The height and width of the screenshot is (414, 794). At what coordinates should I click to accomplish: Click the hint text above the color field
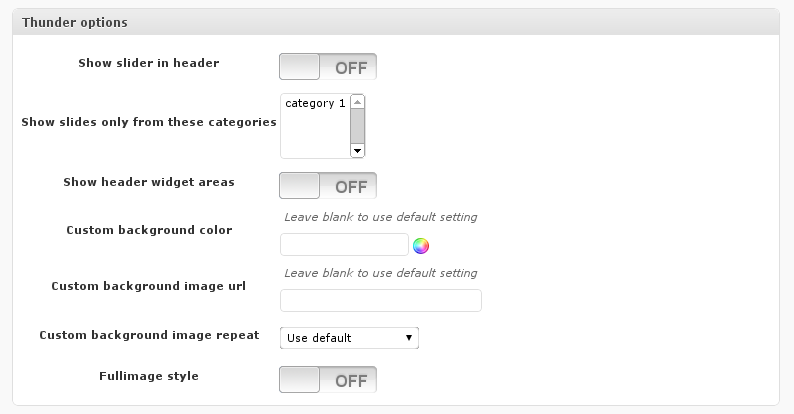click(380, 217)
